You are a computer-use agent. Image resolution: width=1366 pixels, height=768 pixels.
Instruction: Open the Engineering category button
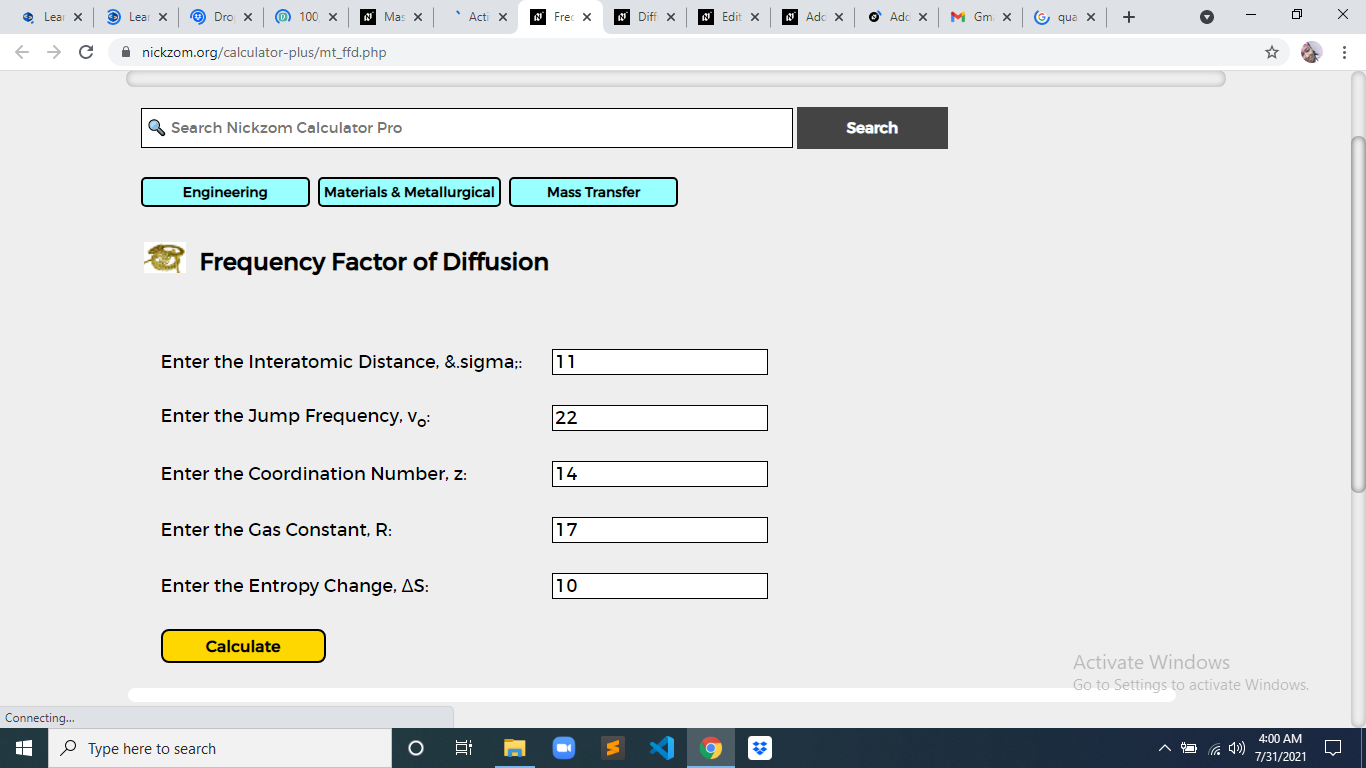[225, 192]
